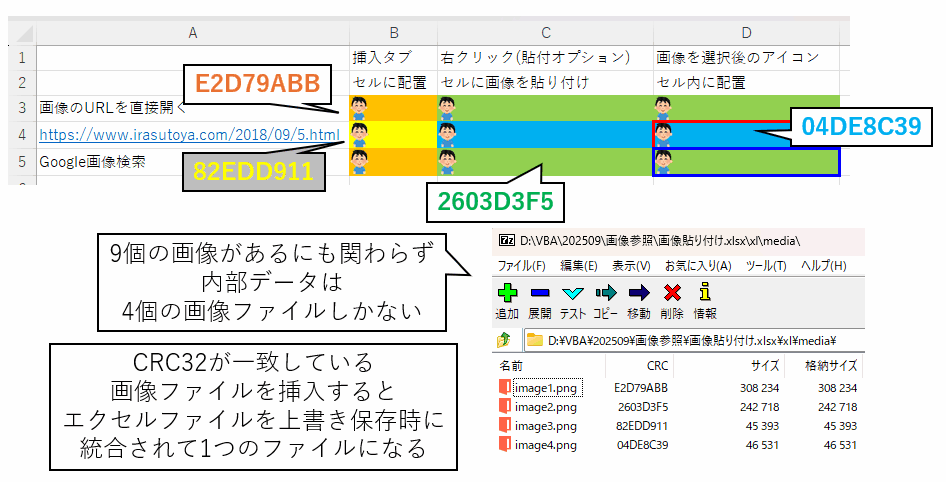Click CRC value 82EDD911 in the file list
The height and width of the screenshot is (482, 946).
pos(642,425)
